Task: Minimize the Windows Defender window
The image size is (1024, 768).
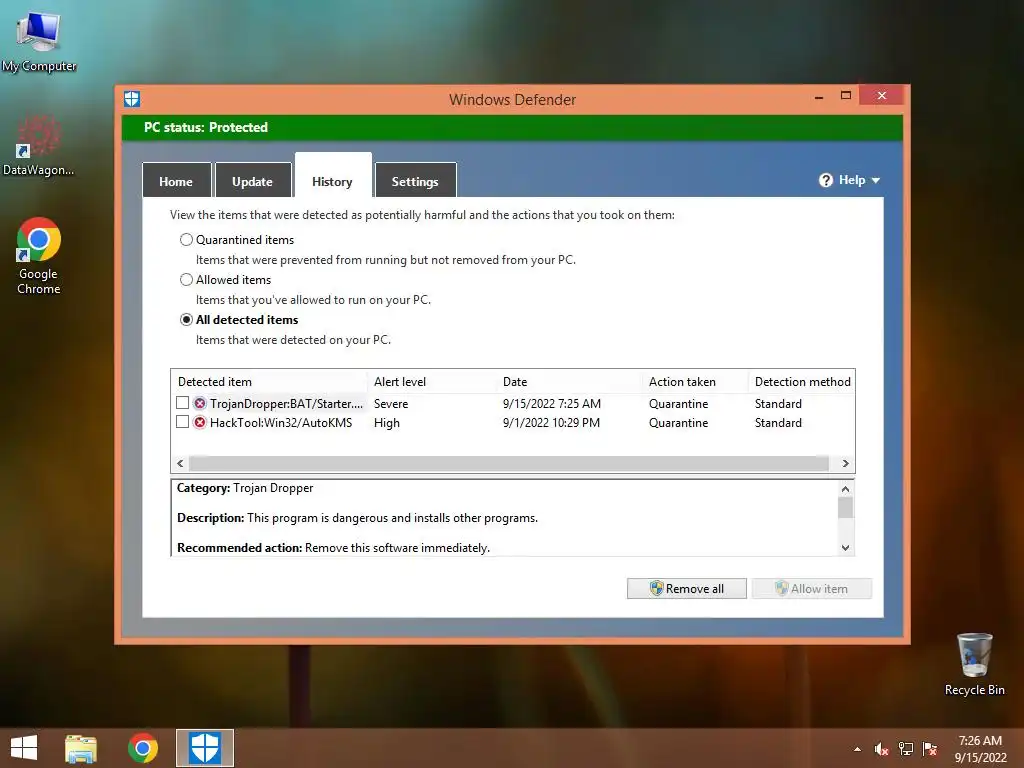Action: point(819,97)
